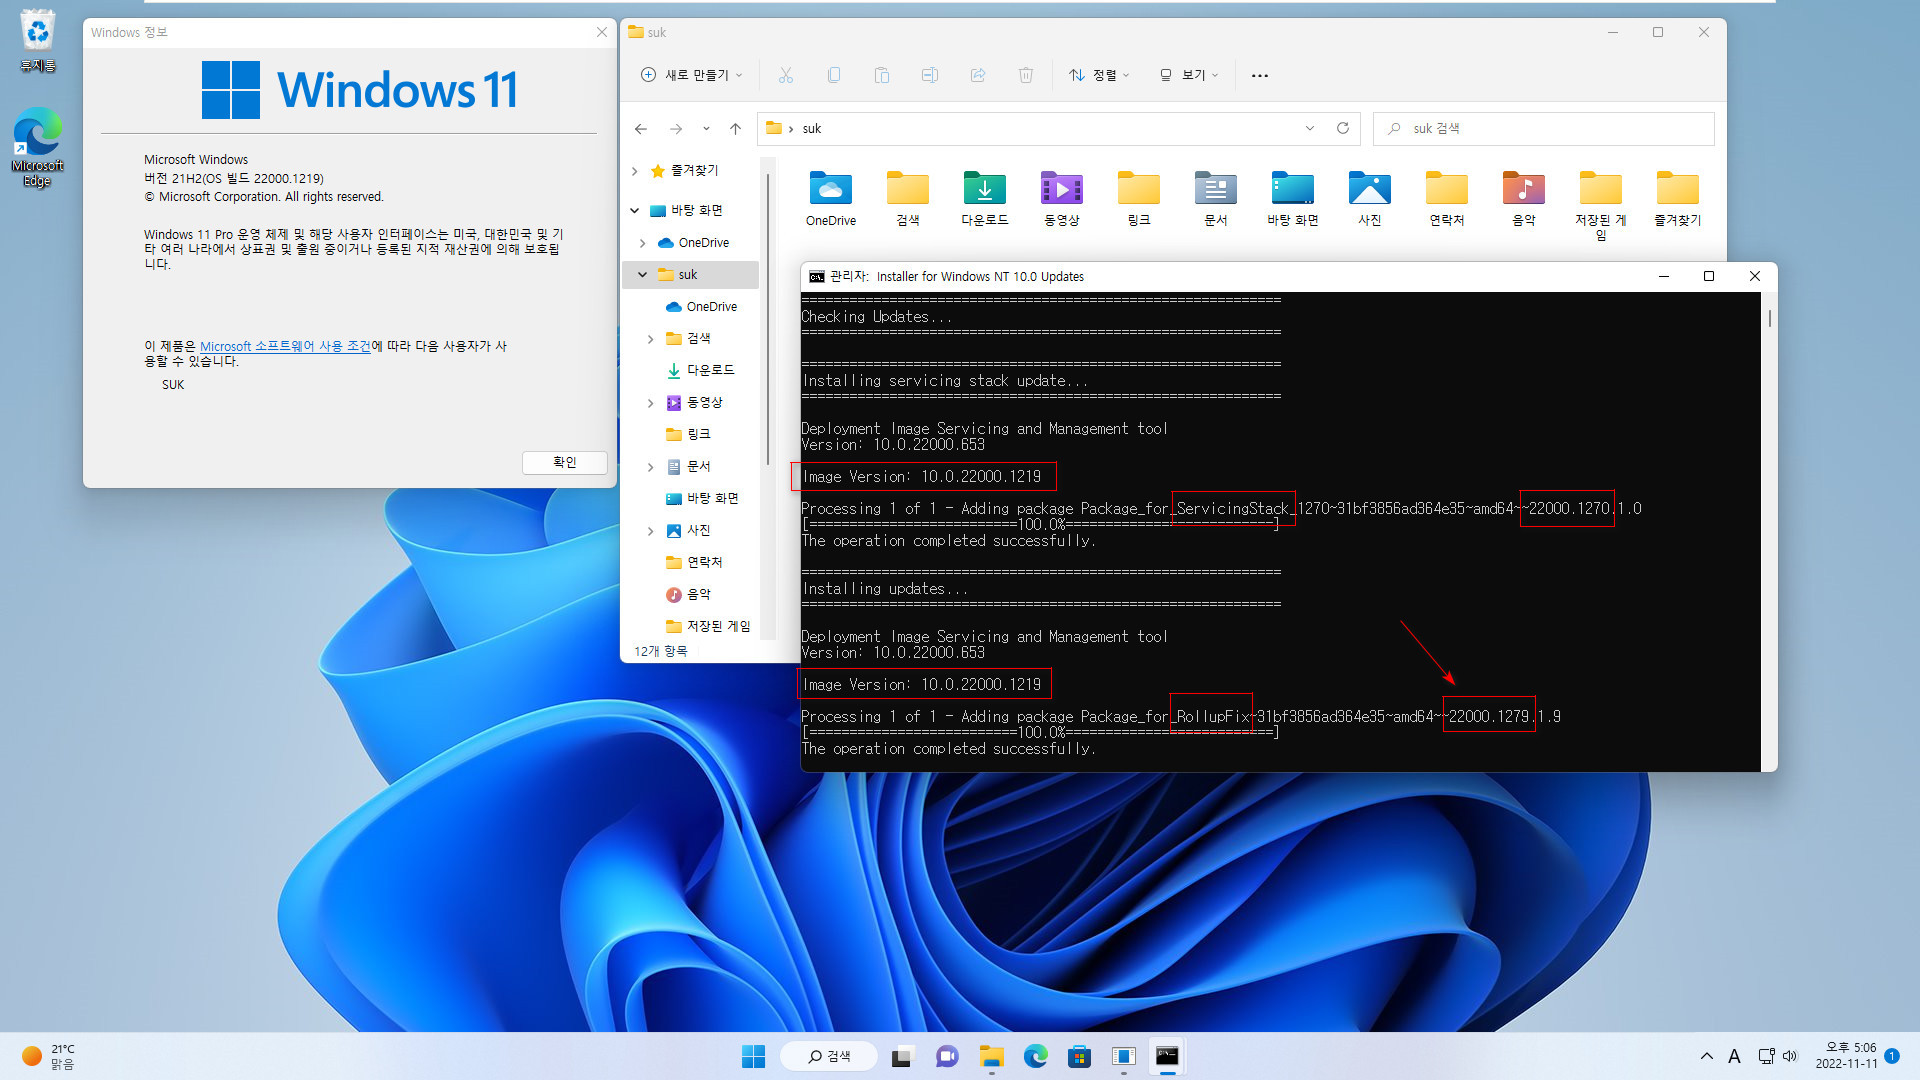The width and height of the screenshot is (1920, 1080).
Task: Go back with the Explorer back arrow
Action: click(x=641, y=129)
